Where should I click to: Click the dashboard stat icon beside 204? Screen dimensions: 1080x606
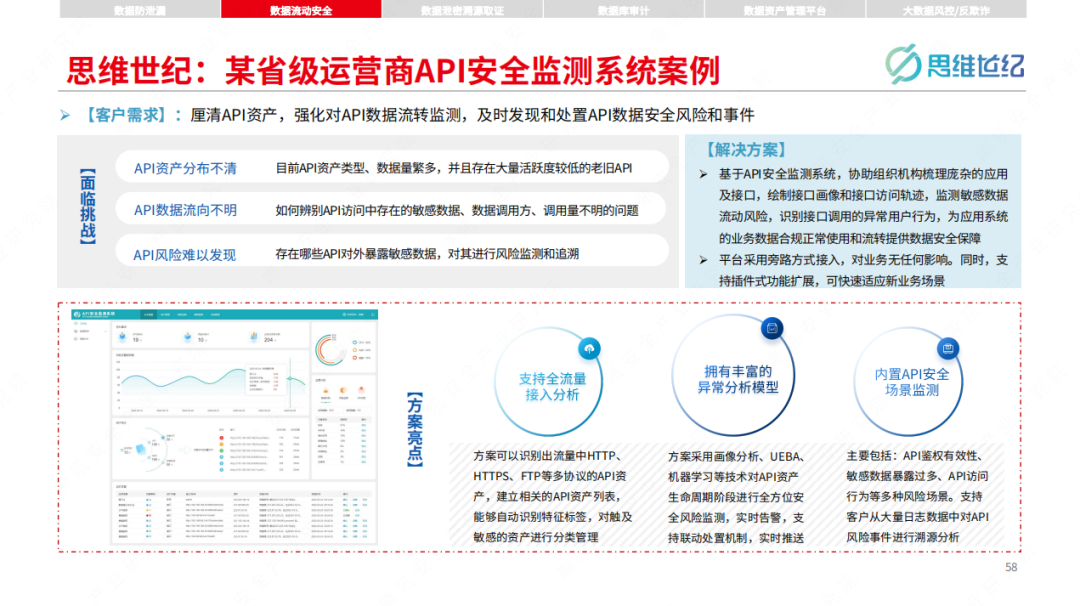(253, 337)
